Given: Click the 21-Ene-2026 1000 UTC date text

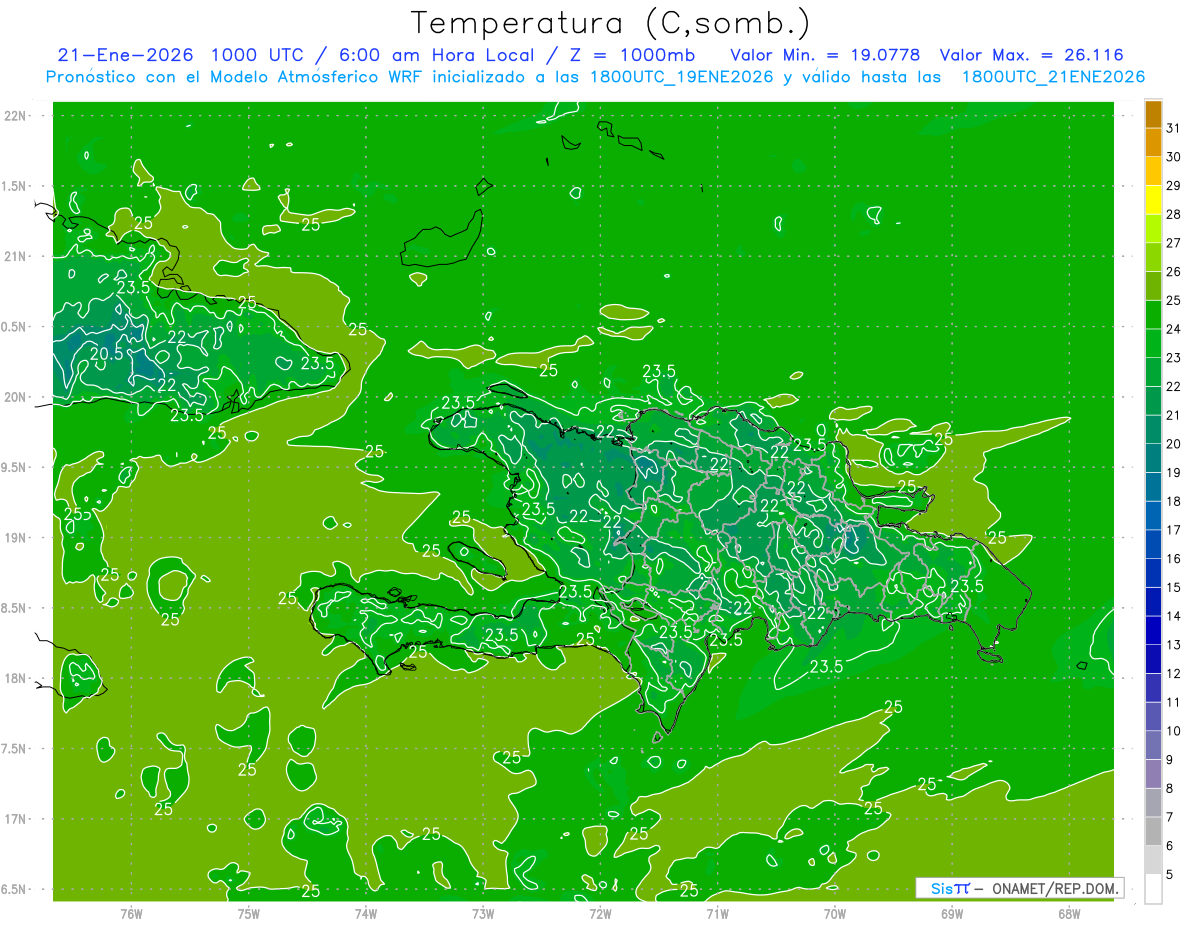Looking at the screenshot, I should coord(200,55).
